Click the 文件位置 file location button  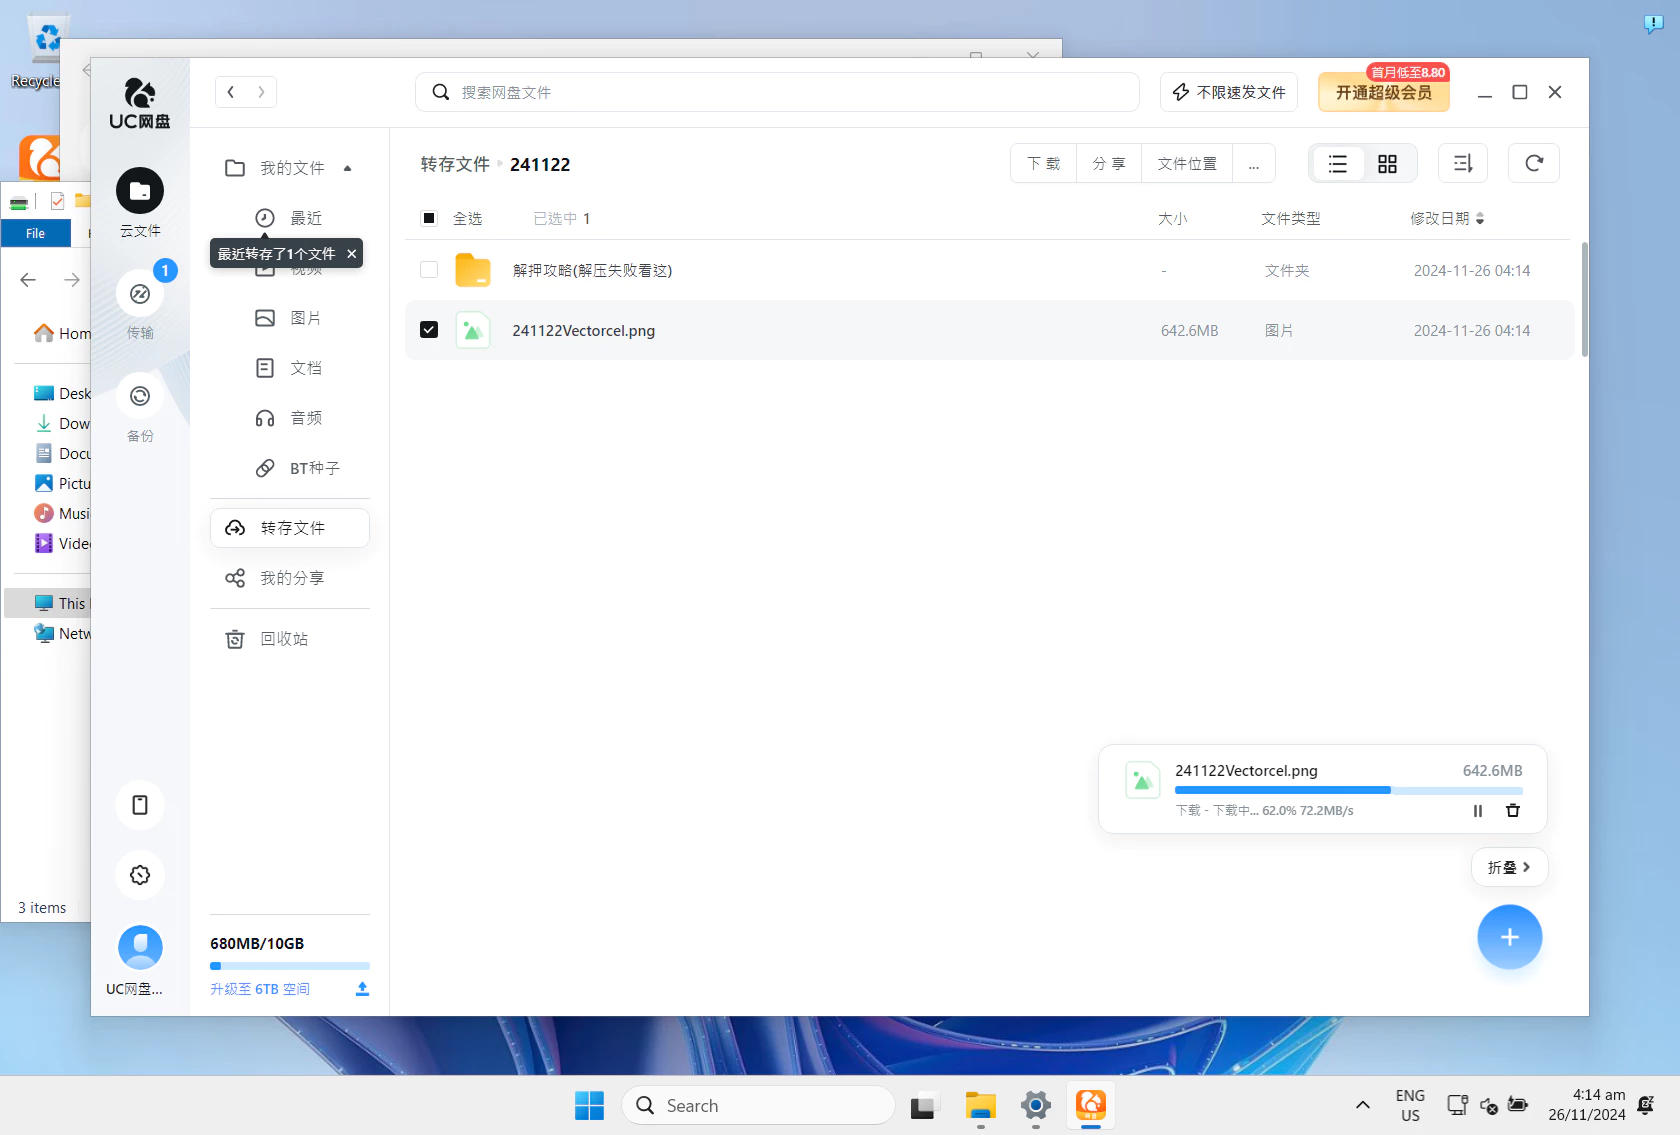pyautogui.click(x=1187, y=164)
